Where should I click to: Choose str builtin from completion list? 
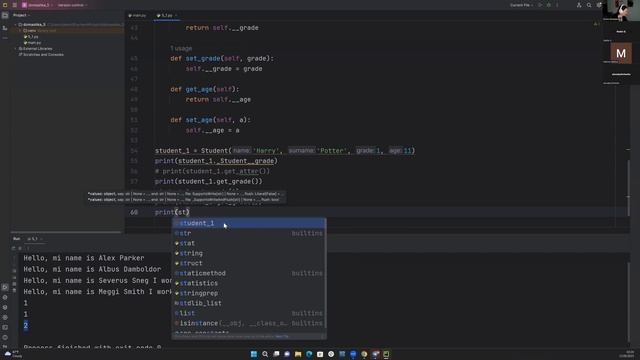click(249, 233)
